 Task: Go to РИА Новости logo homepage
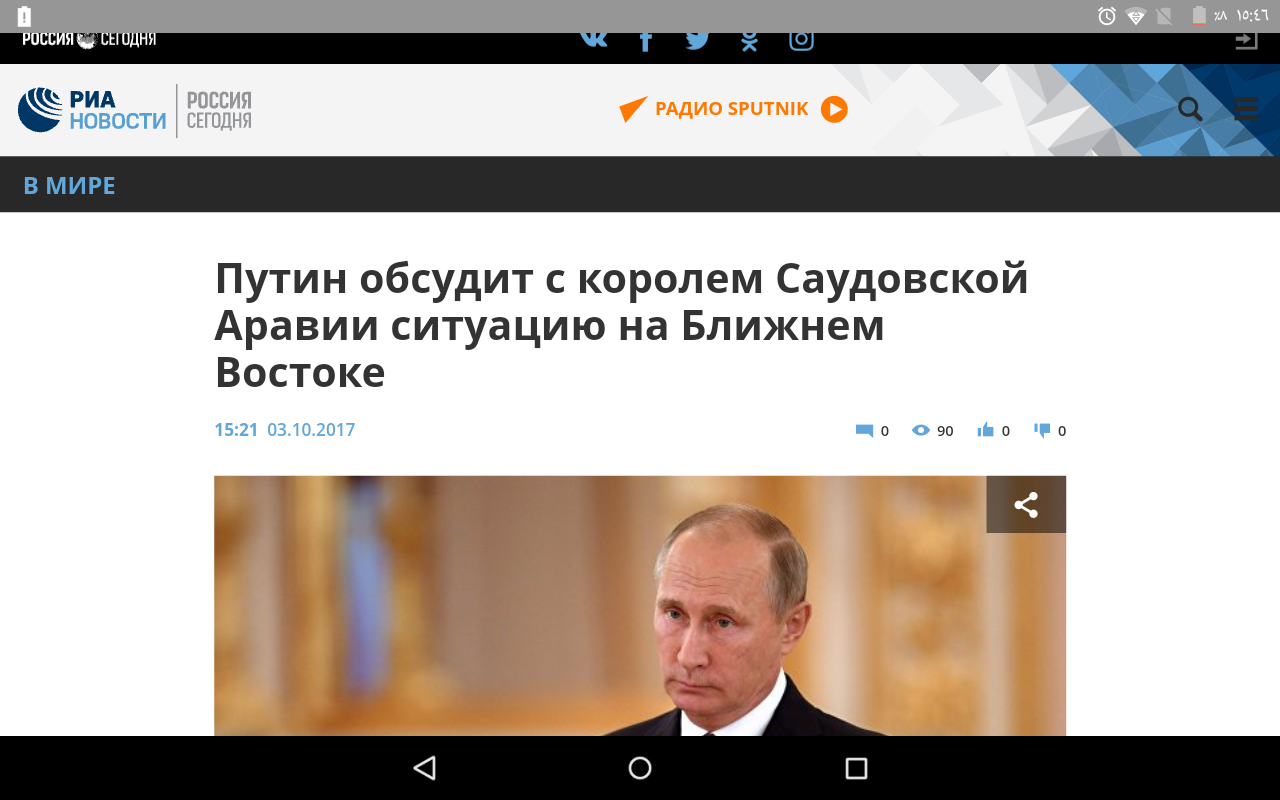(x=92, y=110)
